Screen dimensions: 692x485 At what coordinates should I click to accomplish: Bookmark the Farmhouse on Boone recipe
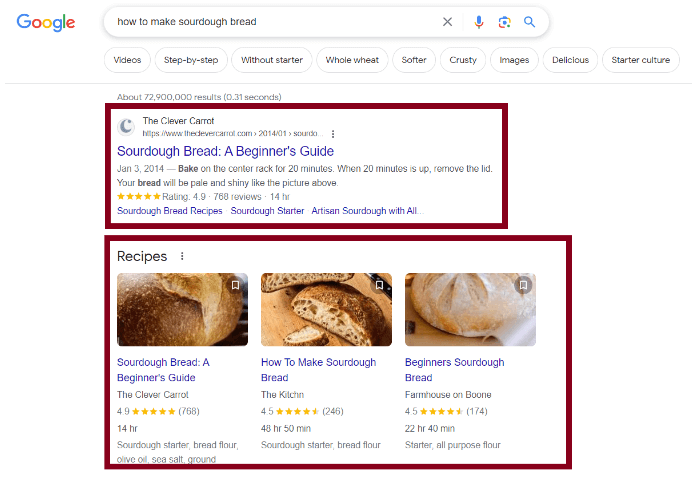[523, 285]
